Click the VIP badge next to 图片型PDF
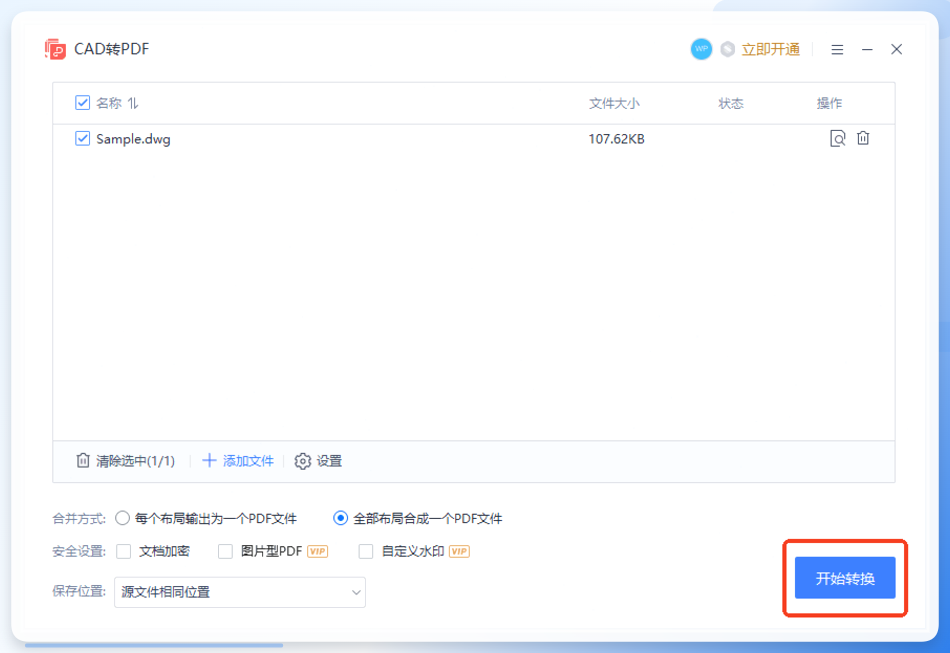This screenshot has height=653, width=950. tap(317, 551)
